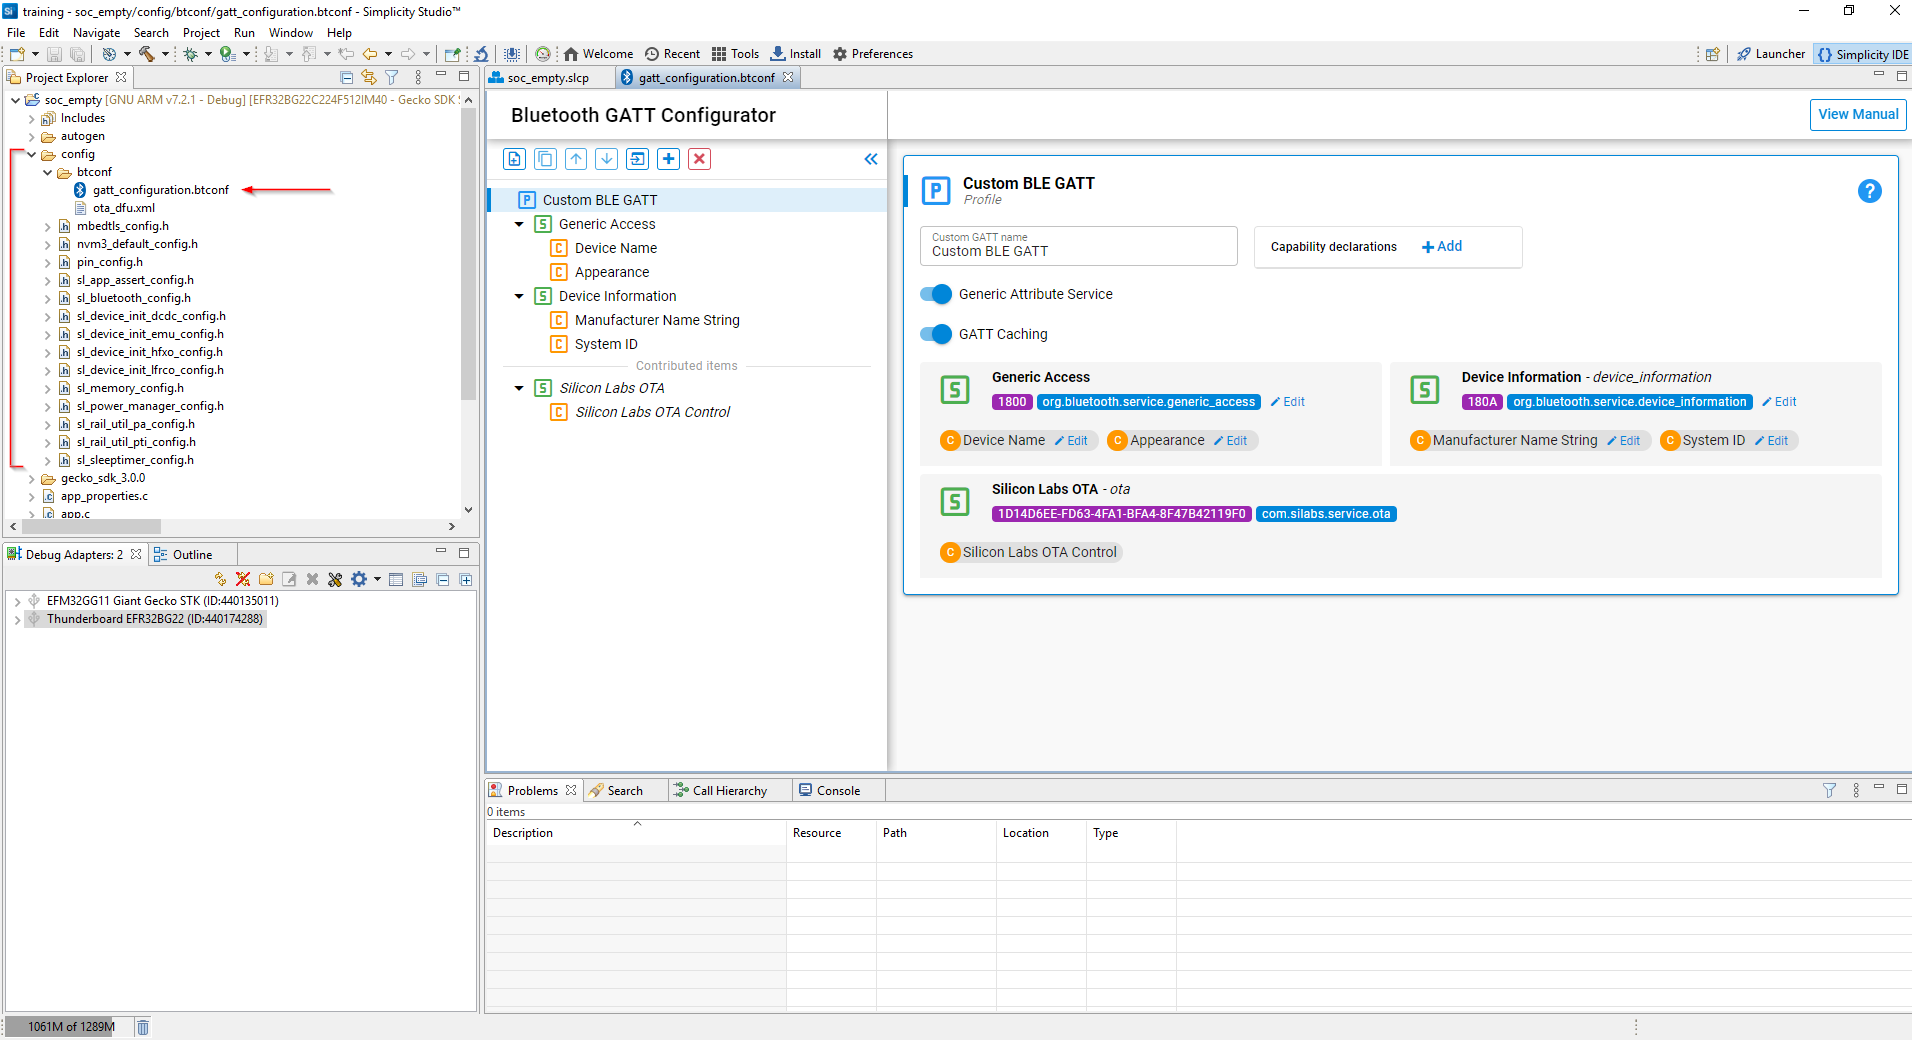The height and width of the screenshot is (1040, 1912).
Task: Open the Navigate menu
Action: (96, 33)
